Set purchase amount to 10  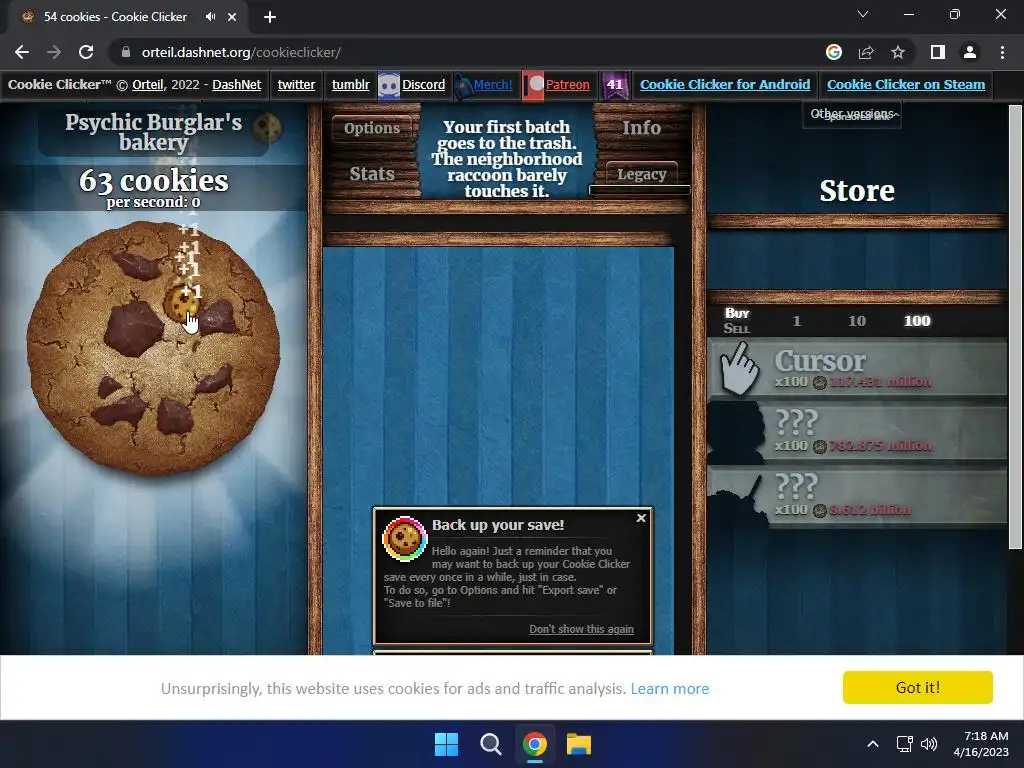tap(857, 321)
